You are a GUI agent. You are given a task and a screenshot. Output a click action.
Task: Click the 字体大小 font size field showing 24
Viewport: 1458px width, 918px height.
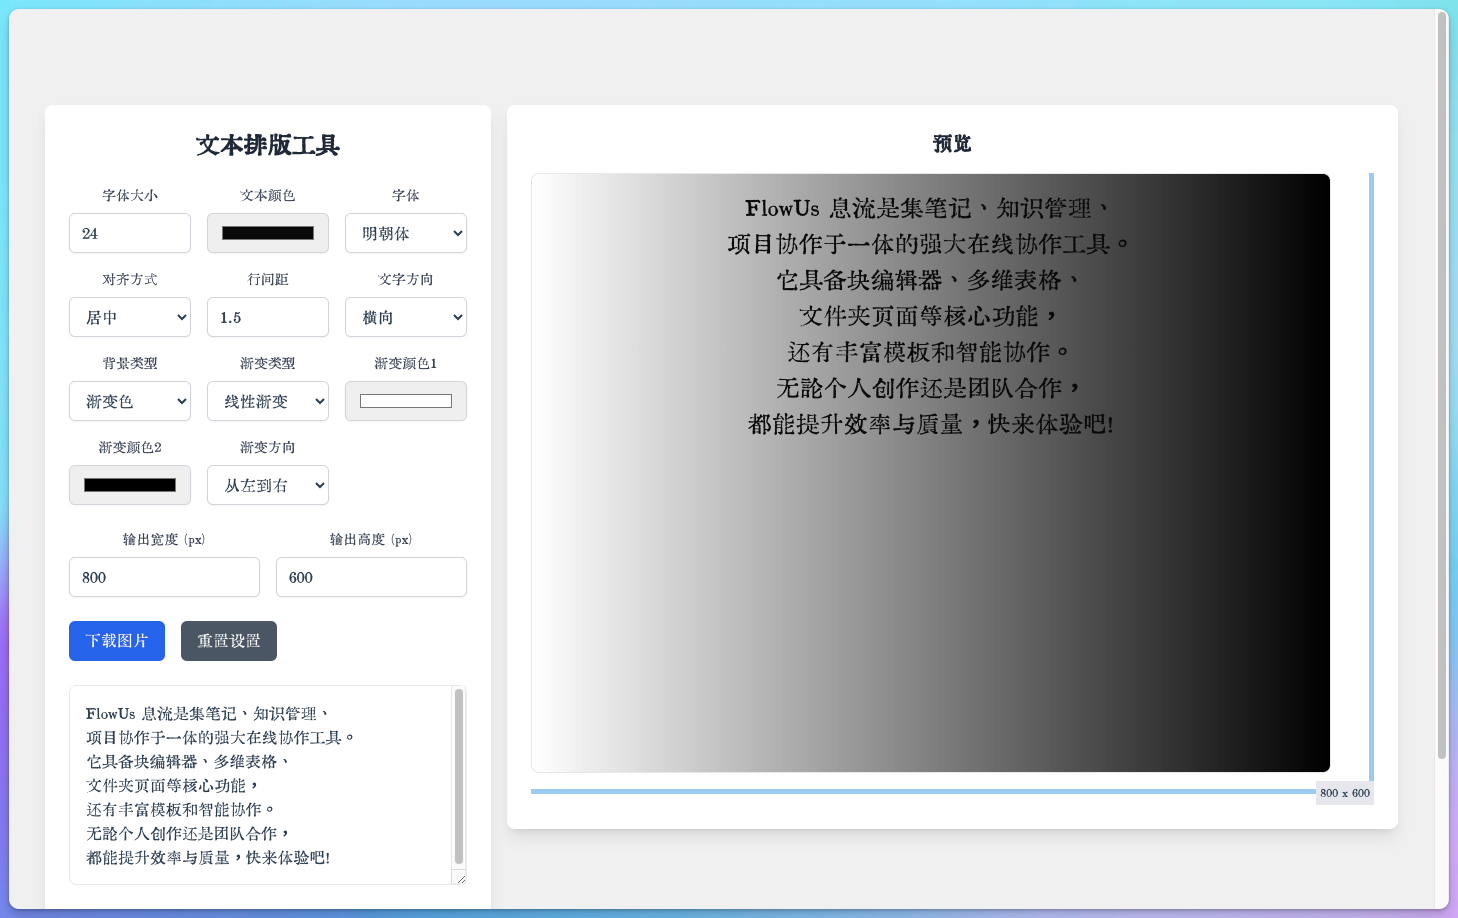click(x=129, y=233)
